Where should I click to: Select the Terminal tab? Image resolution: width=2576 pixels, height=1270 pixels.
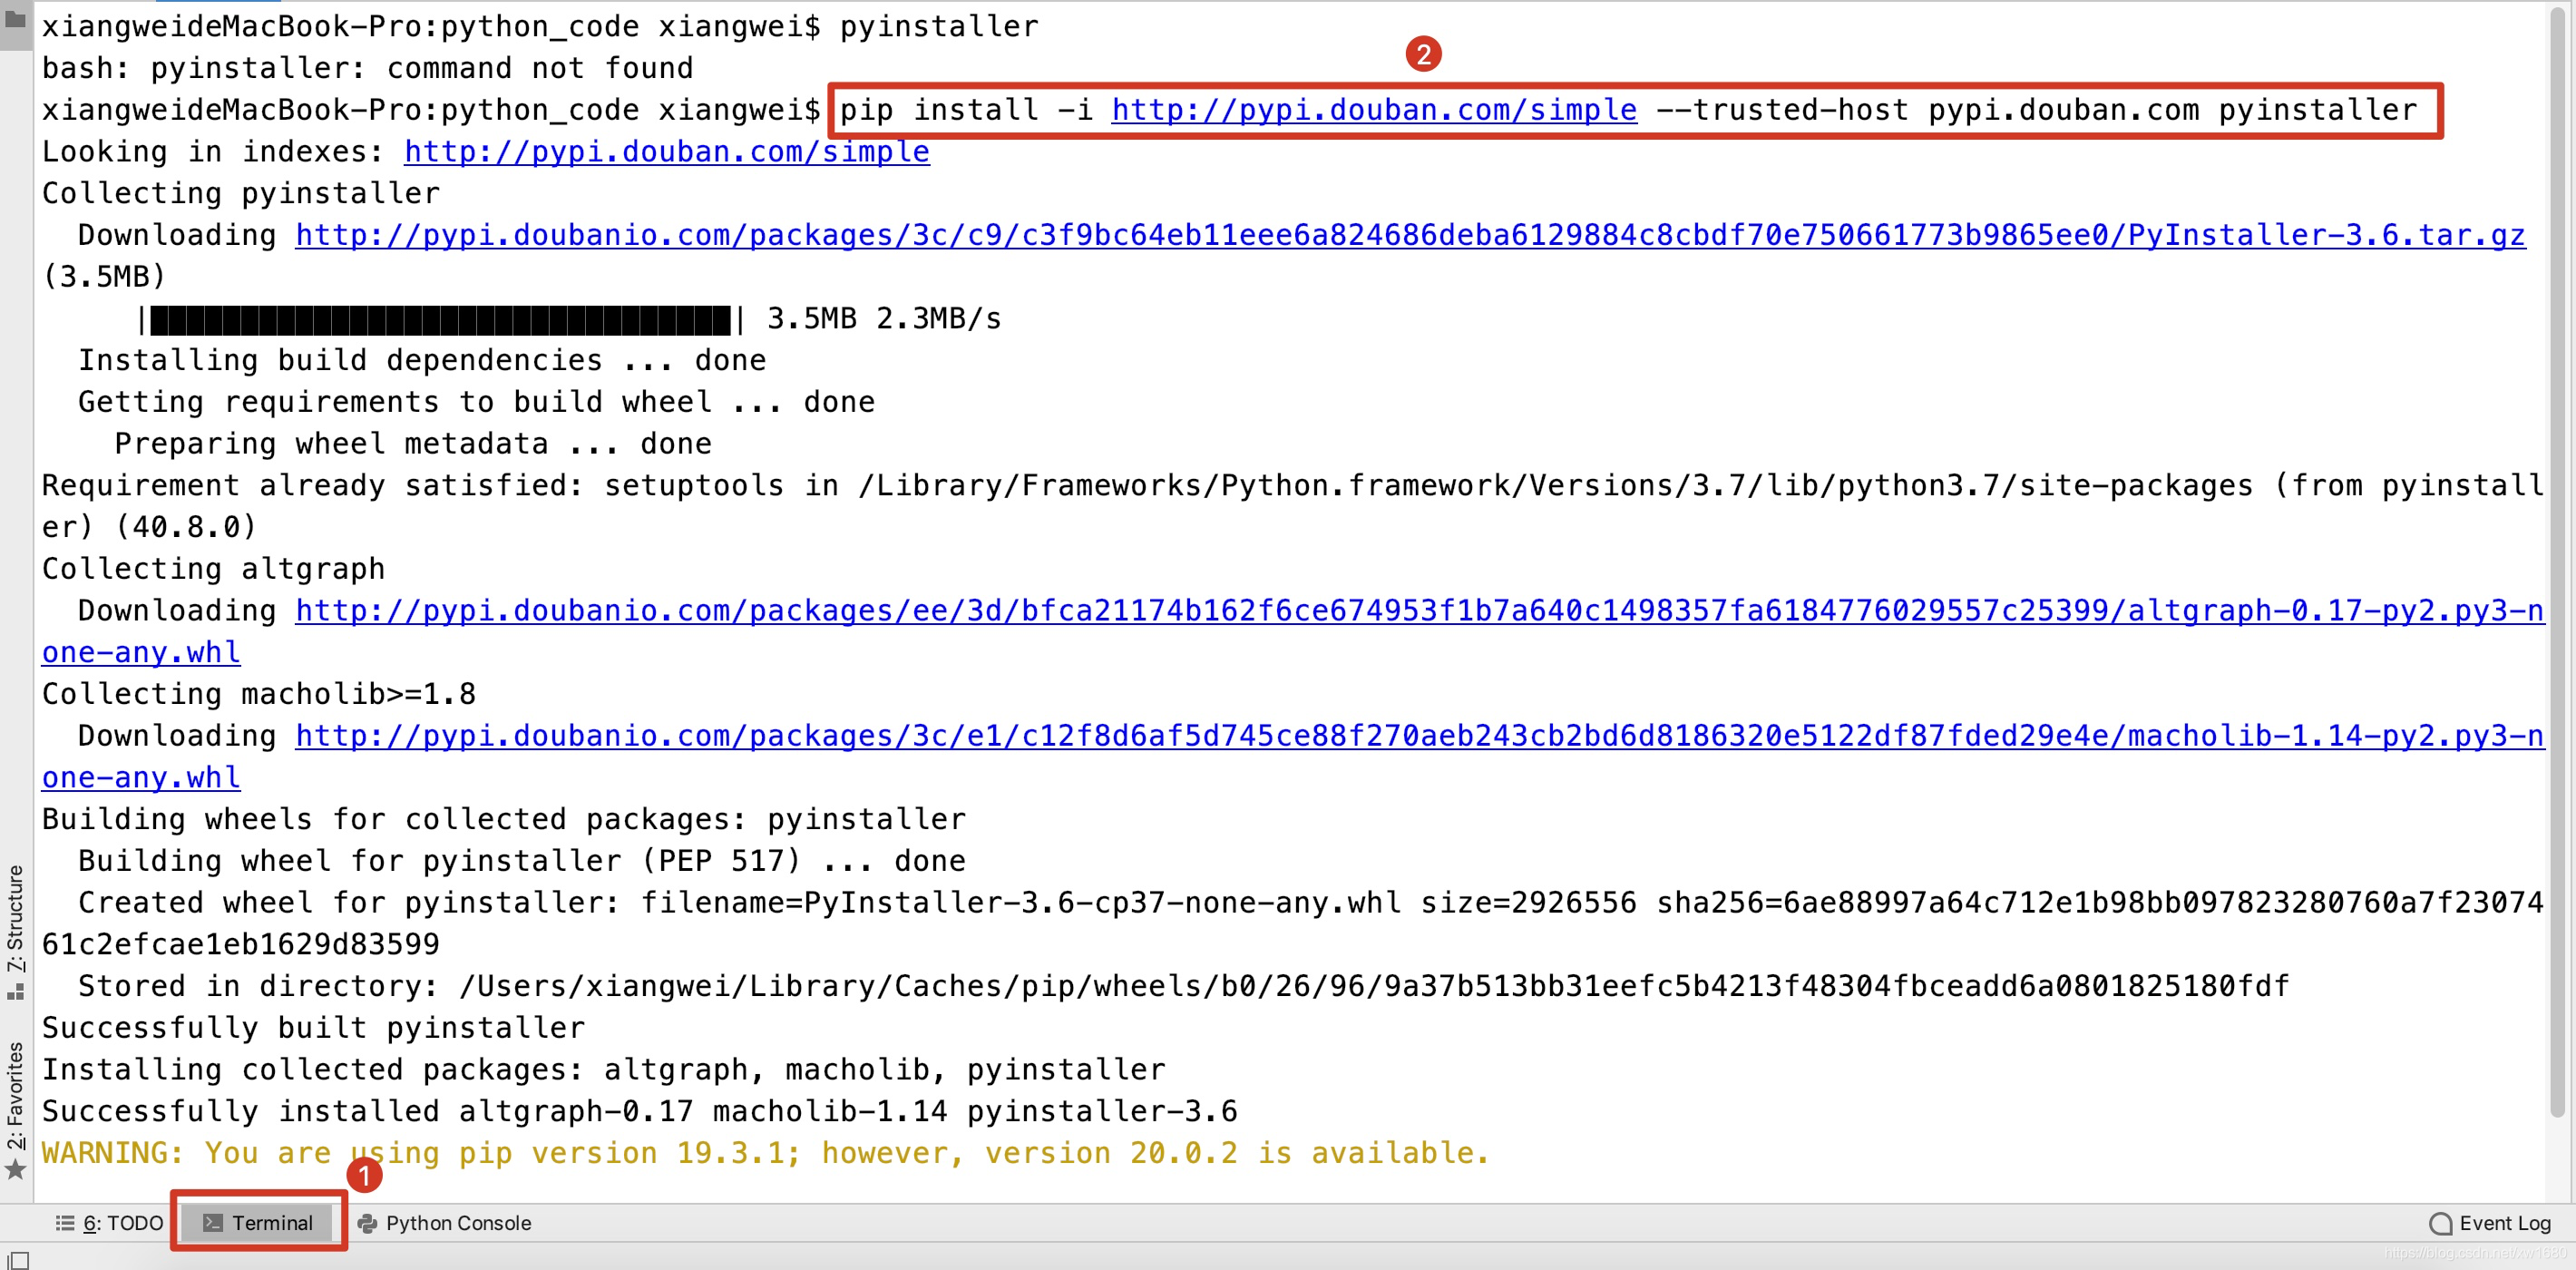coord(258,1223)
